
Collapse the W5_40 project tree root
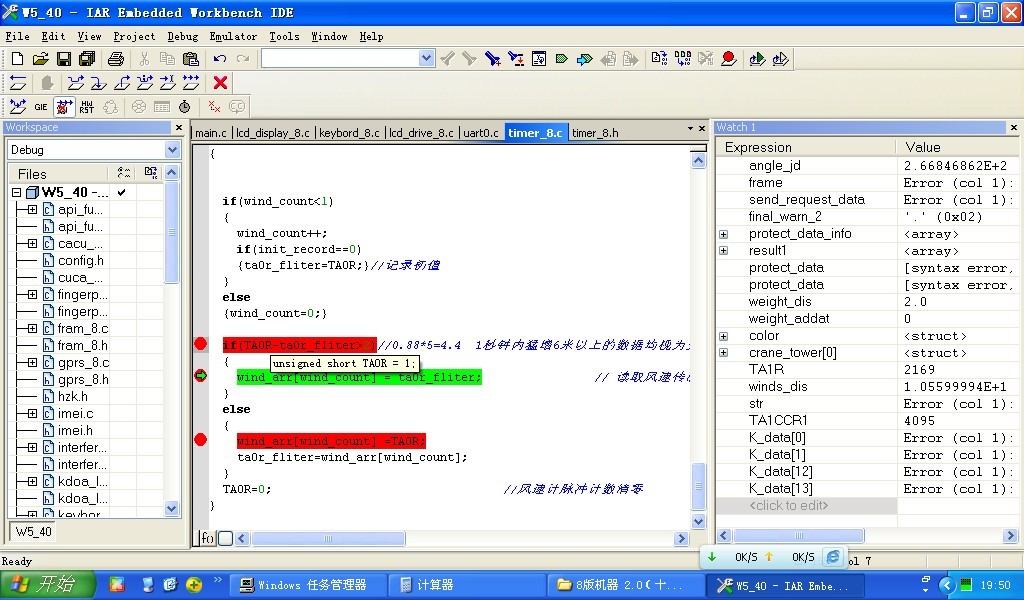(16, 193)
